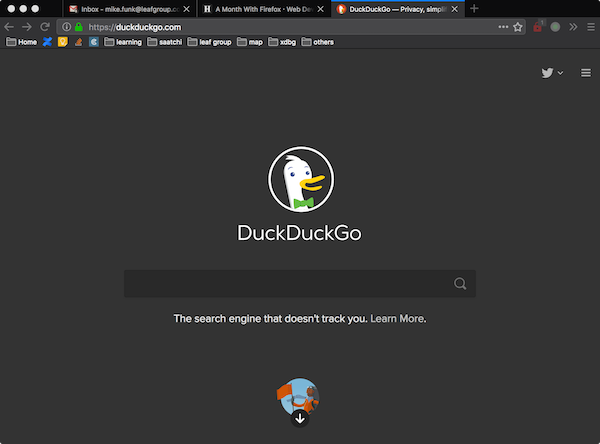
Task: Click the red padlock extension icon
Action: coord(538,27)
